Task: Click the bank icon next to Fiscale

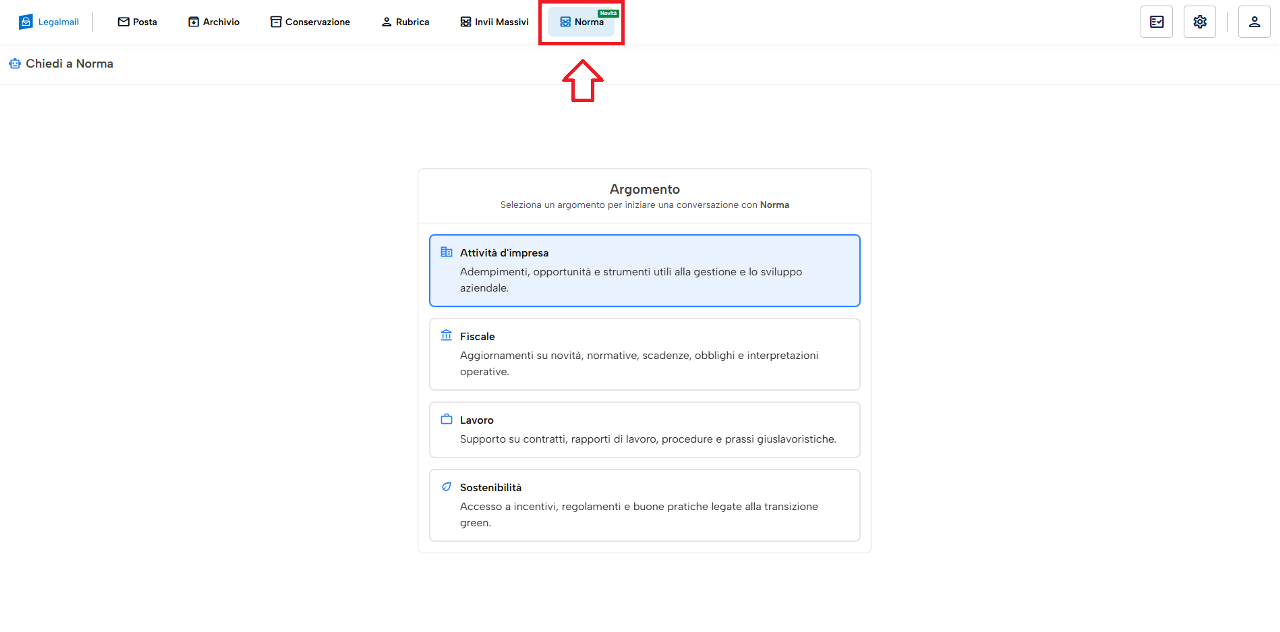Action: tap(447, 336)
